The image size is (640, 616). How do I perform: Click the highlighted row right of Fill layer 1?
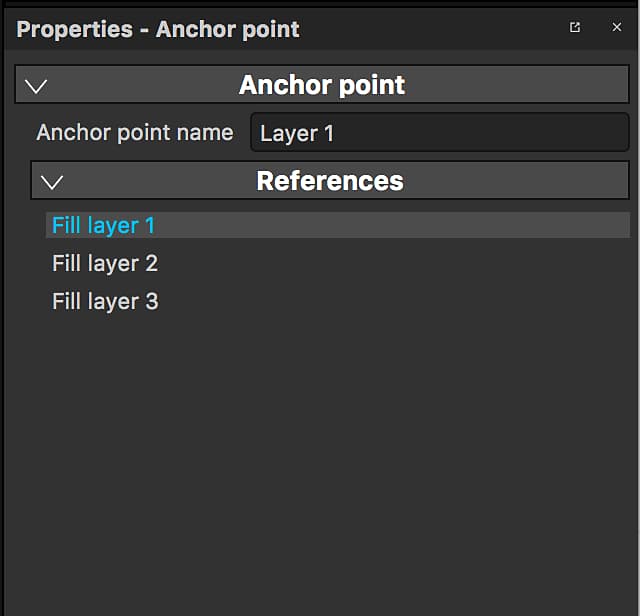point(392,225)
